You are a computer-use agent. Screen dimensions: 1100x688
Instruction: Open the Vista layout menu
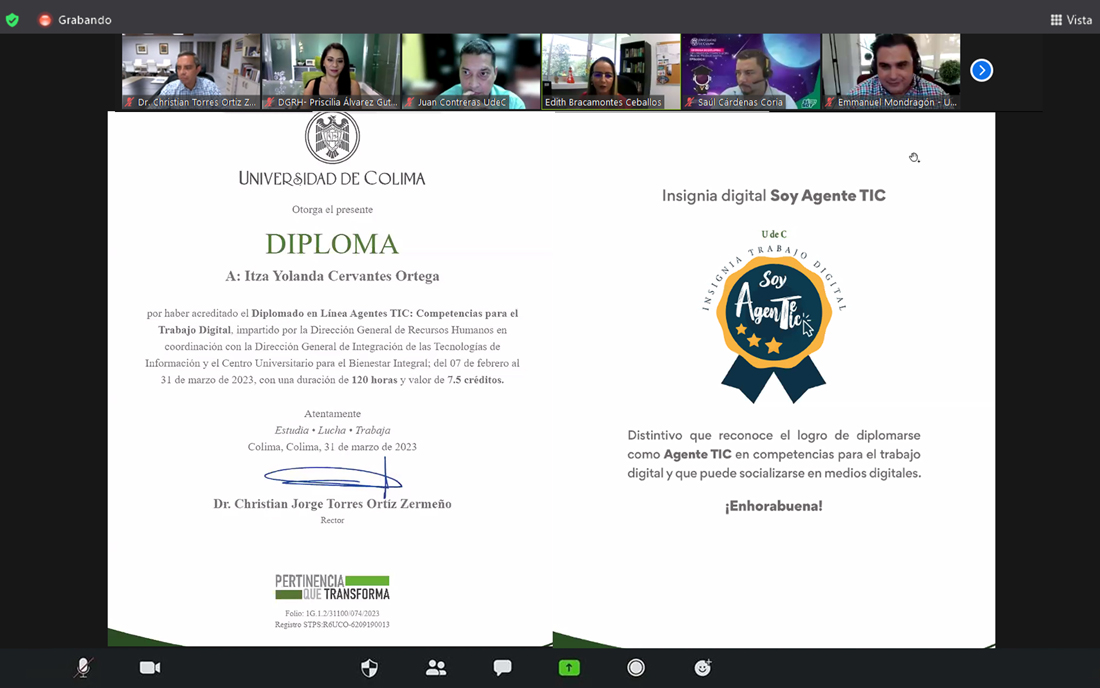coord(1071,20)
